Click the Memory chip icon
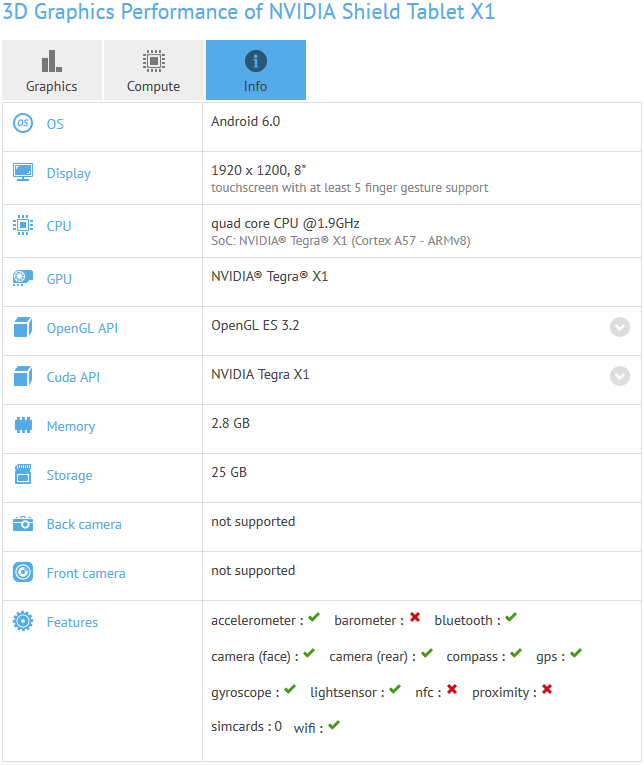Image resolution: width=644 pixels, height=765 pixels. (23, 426)
